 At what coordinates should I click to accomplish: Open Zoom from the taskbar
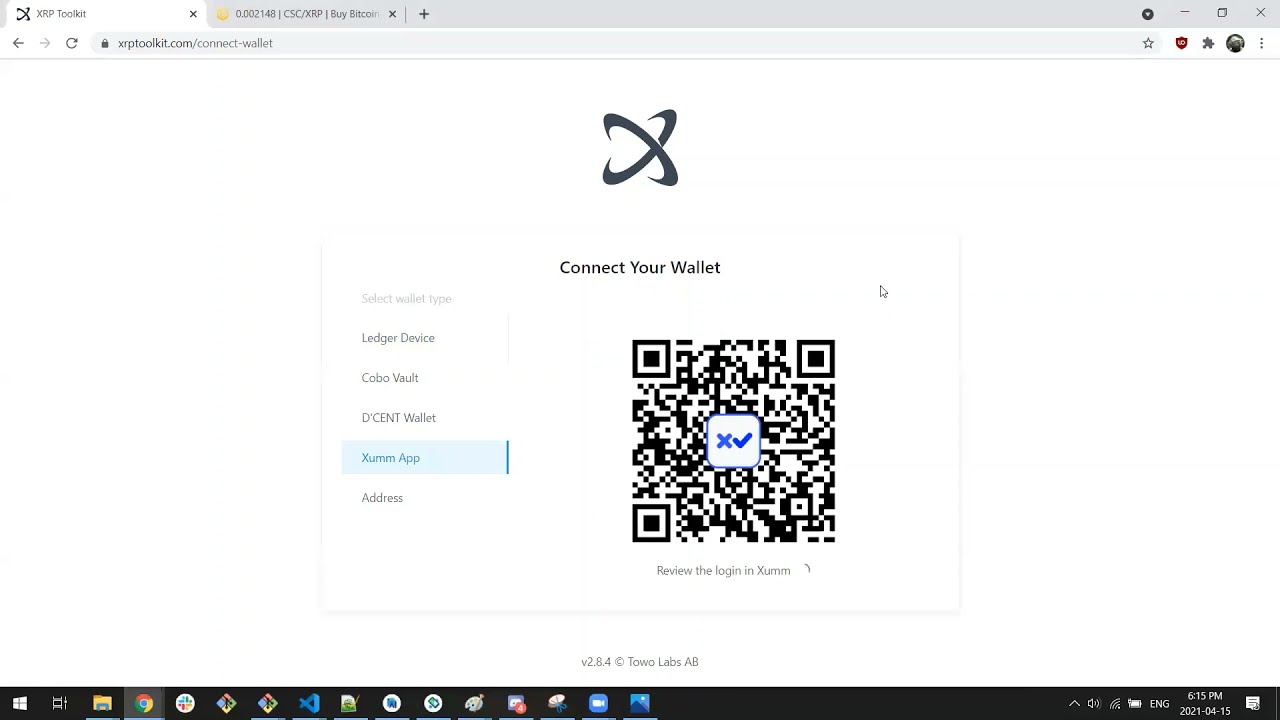coord(598,704)
